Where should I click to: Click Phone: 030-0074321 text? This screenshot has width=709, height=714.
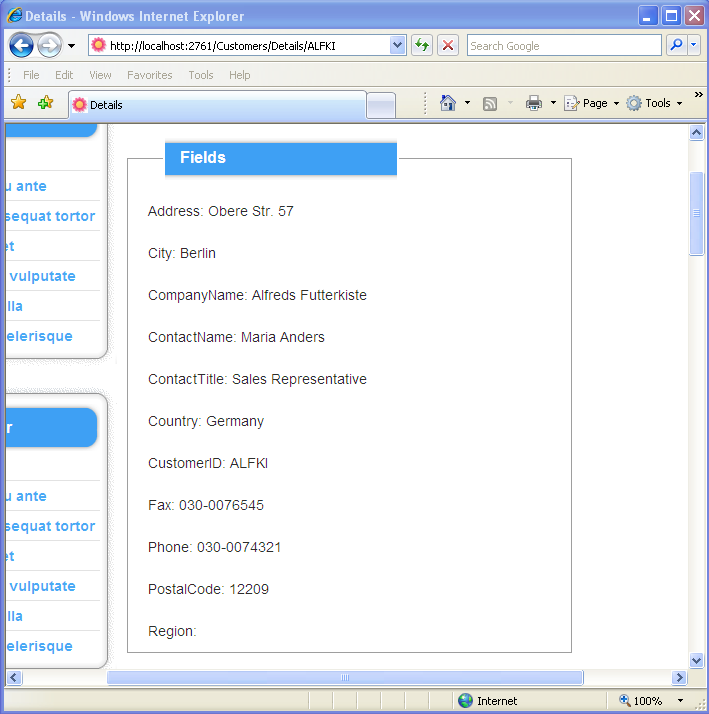pos(214,547)
